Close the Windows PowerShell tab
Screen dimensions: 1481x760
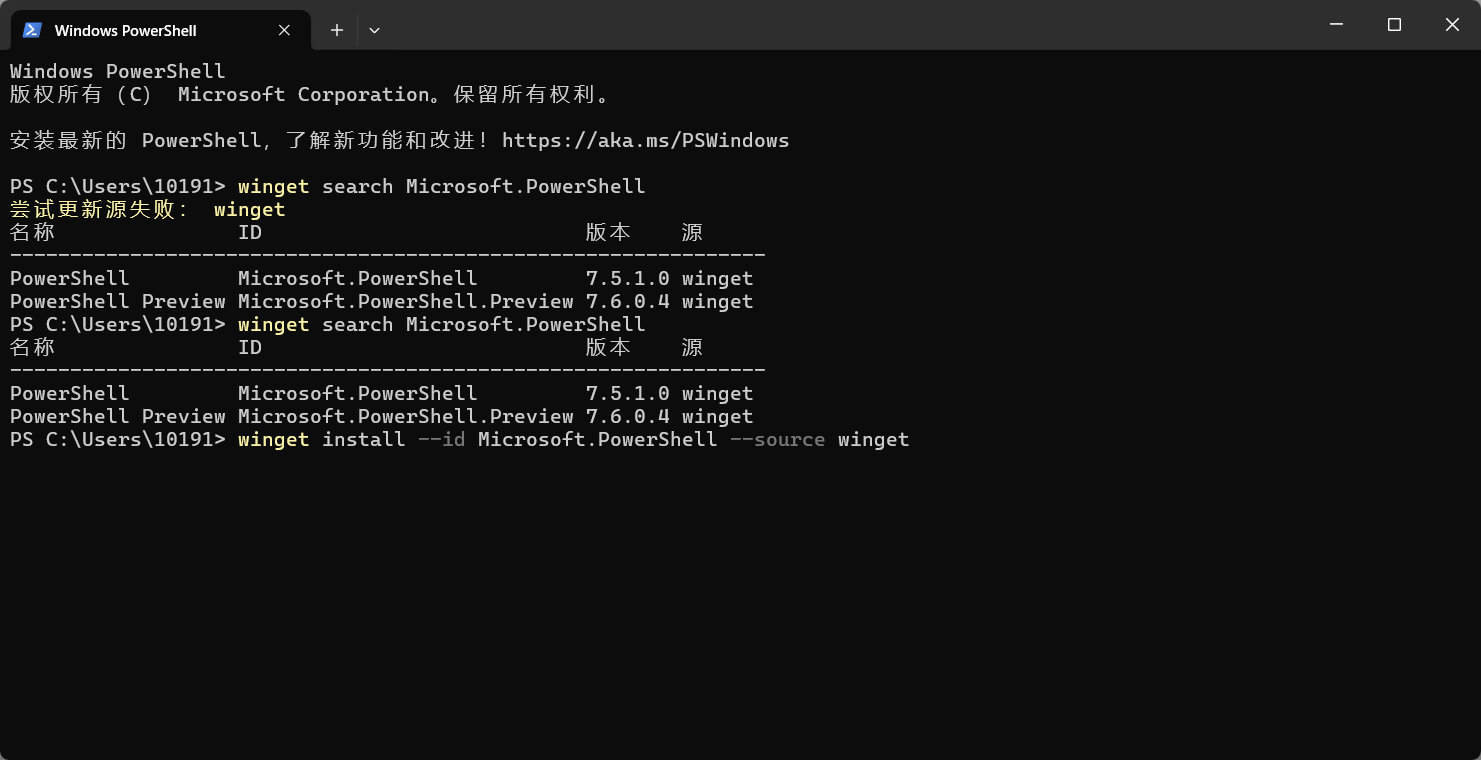[x=283, y=30]
